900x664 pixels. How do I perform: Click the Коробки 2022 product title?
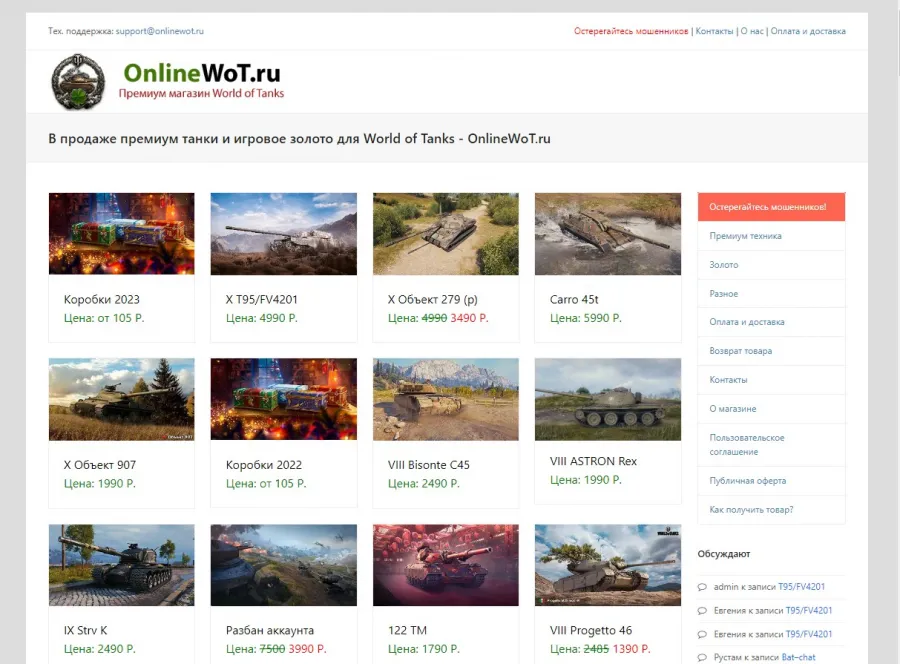[263, 465]
